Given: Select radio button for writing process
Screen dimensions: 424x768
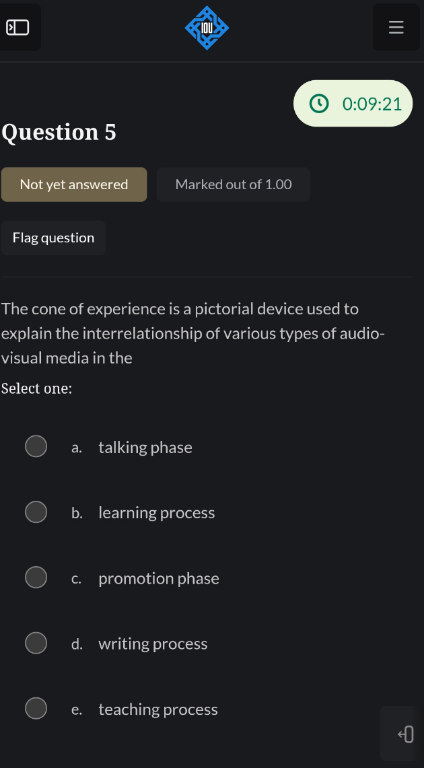Looking at the screenshot, I should point(36,643).
